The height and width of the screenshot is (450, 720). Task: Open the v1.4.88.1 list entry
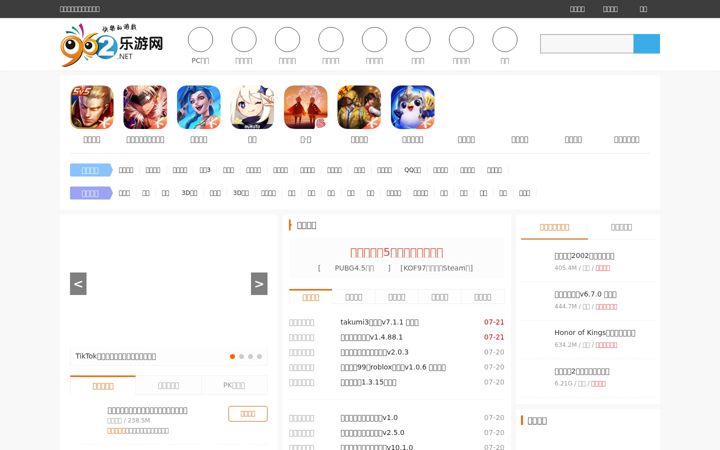click(x=371, y=337)
